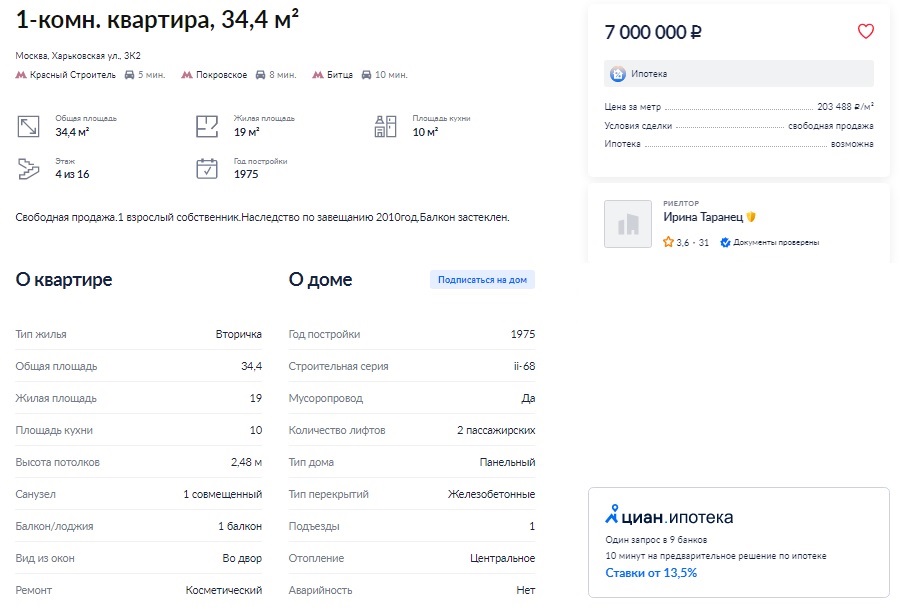Click the heart favorite icon
Viewport: 900px width, 616px height.
click(x=866, y=31)
